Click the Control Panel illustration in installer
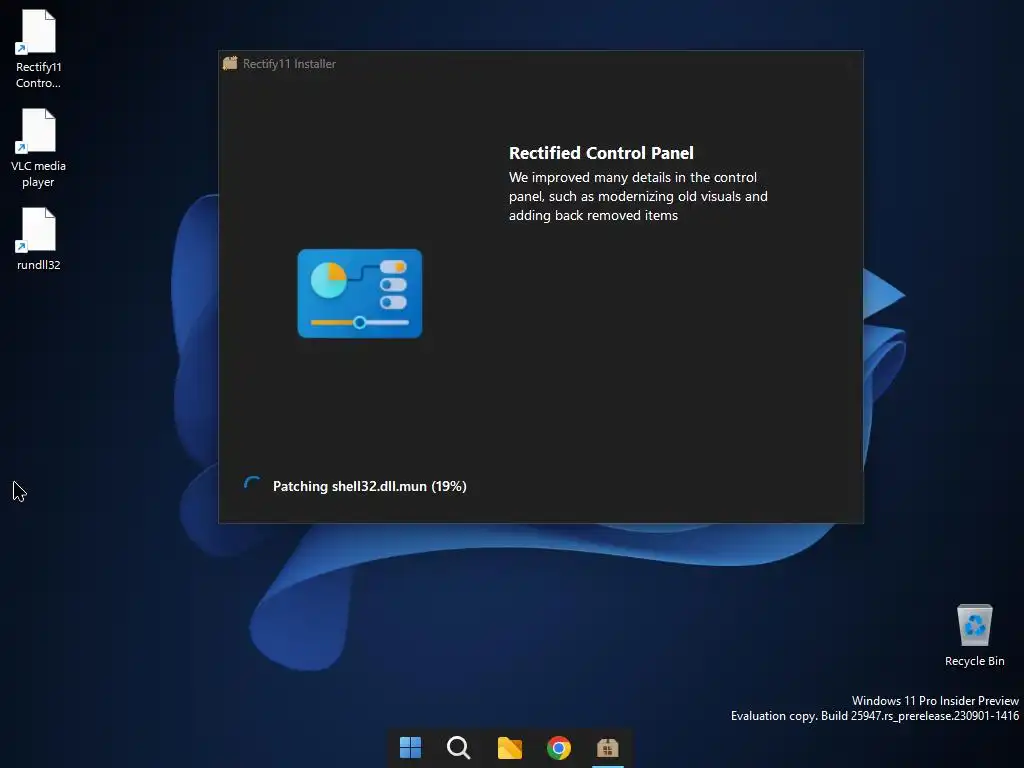 pyautogui.click(x=360, y=293)
